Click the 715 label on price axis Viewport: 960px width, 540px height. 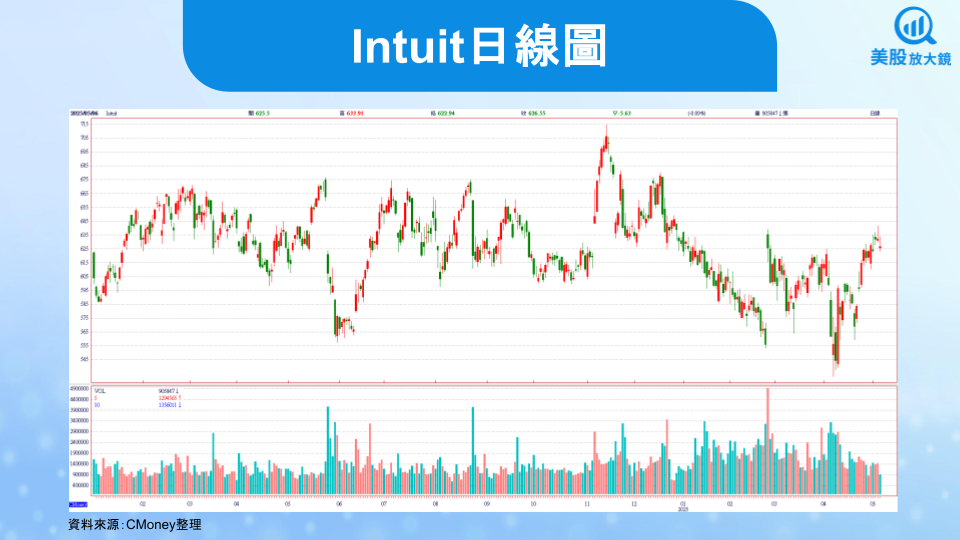[x=84, y=124]
